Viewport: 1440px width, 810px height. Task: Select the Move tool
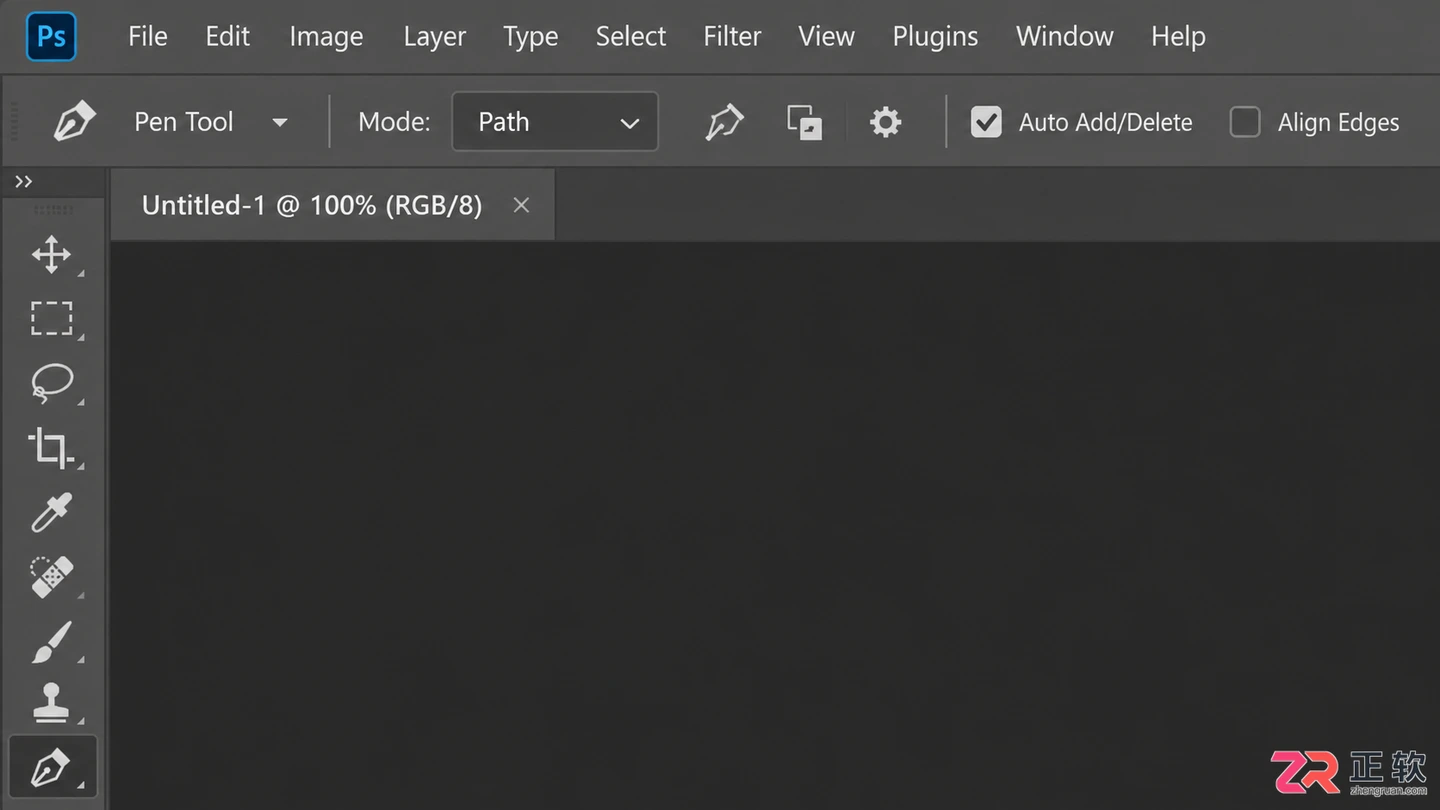pyautogui.click(x=51, y=255)
